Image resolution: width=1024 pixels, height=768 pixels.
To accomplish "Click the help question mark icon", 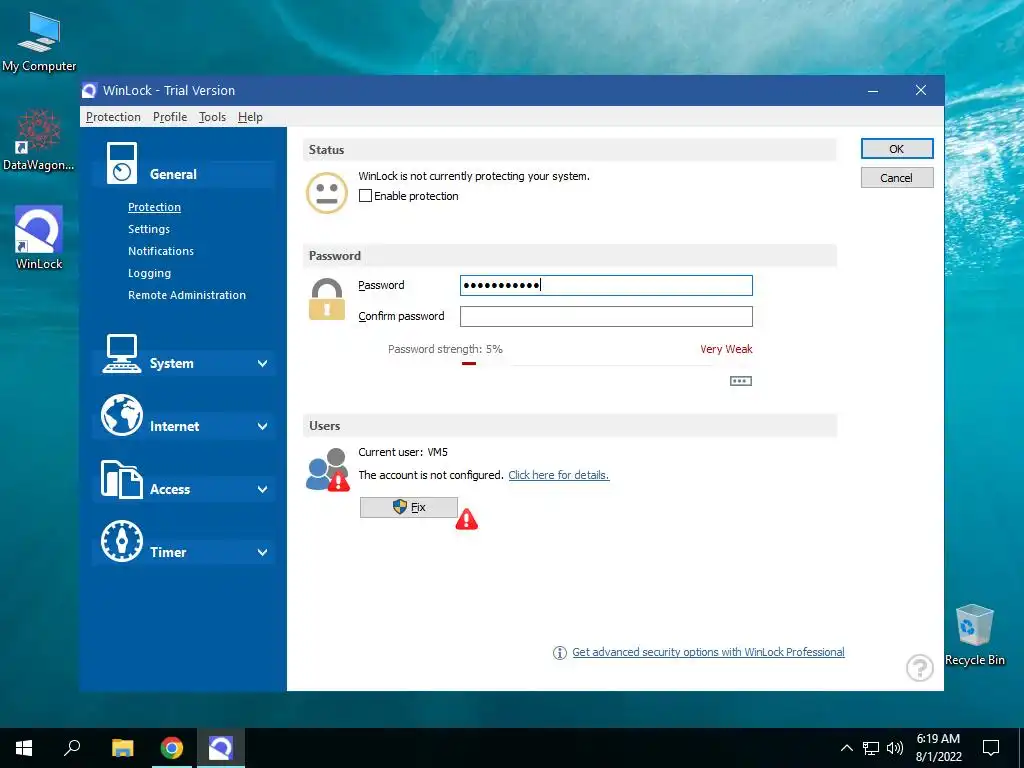I will coord(920,667).
